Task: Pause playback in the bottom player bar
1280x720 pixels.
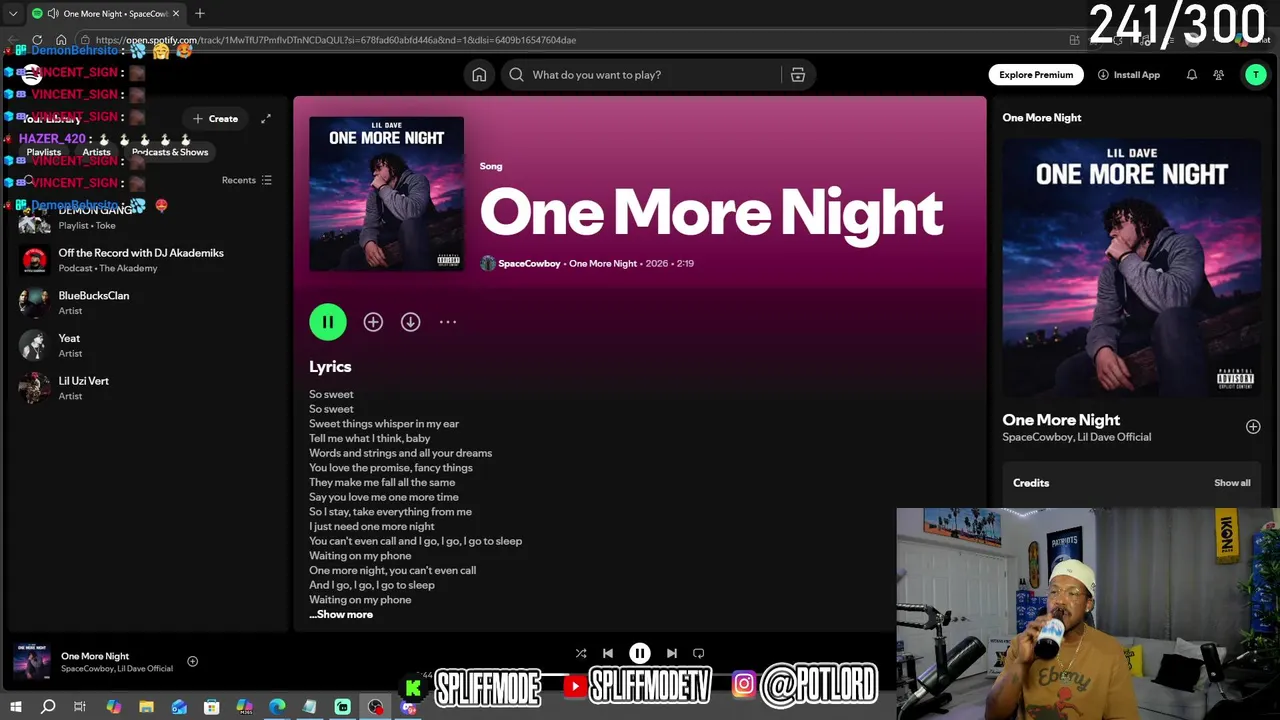Action: [x=640, y=653]
